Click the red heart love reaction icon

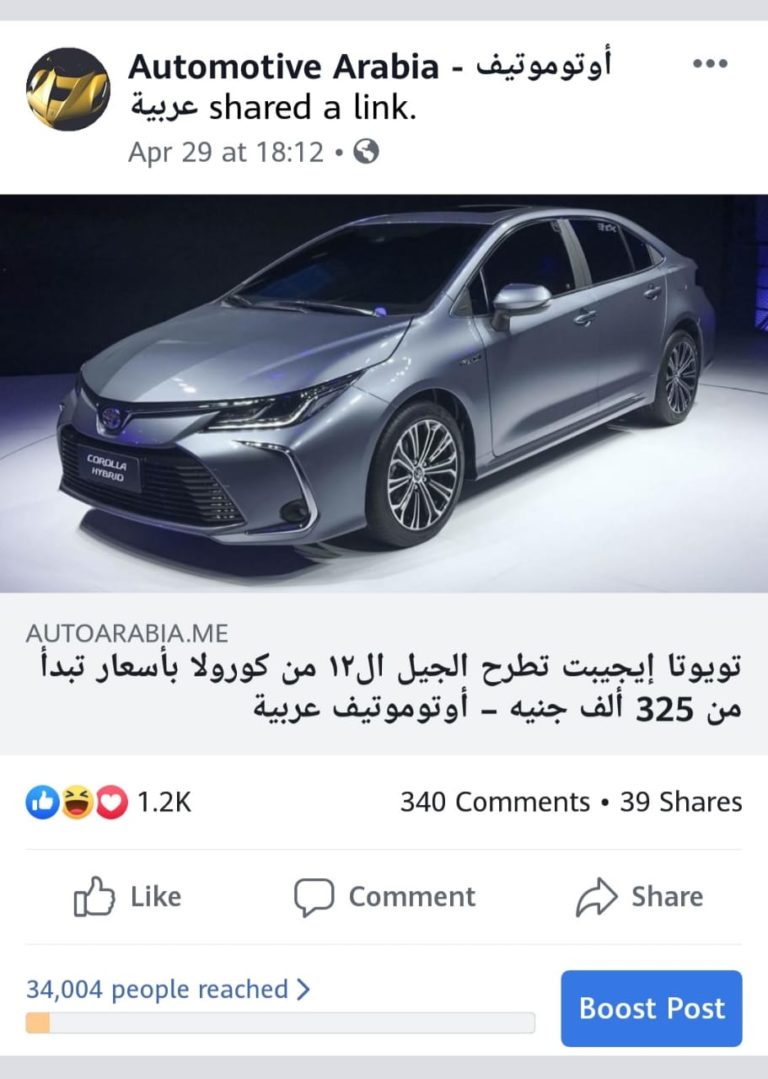click(x=111, y=802)
